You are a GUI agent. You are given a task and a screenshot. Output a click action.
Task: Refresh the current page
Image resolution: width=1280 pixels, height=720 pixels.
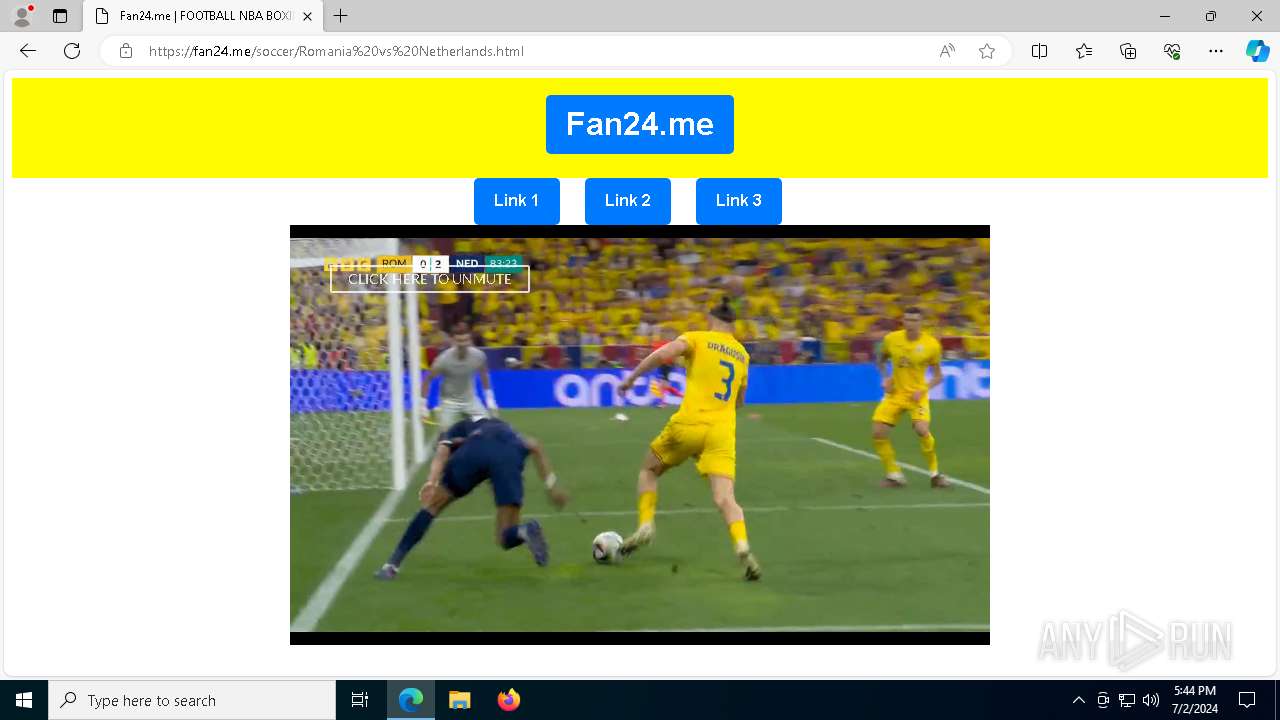[x=72, y=51]
